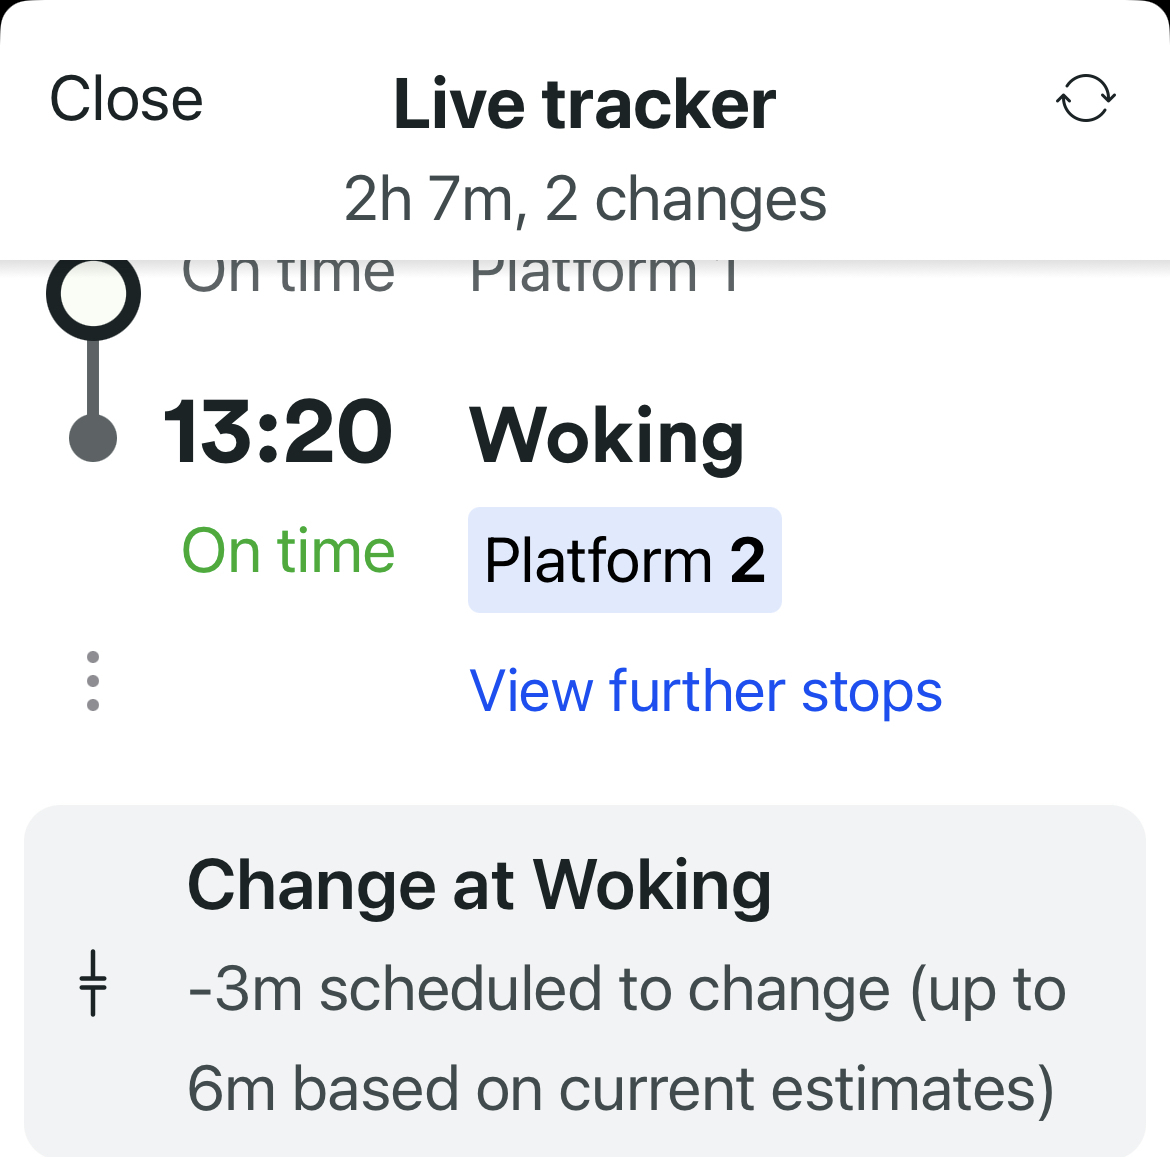Viewport: 1170px width, 1157px height.
Task: Tap the -3m scheduled to change text
Action: 626,990
